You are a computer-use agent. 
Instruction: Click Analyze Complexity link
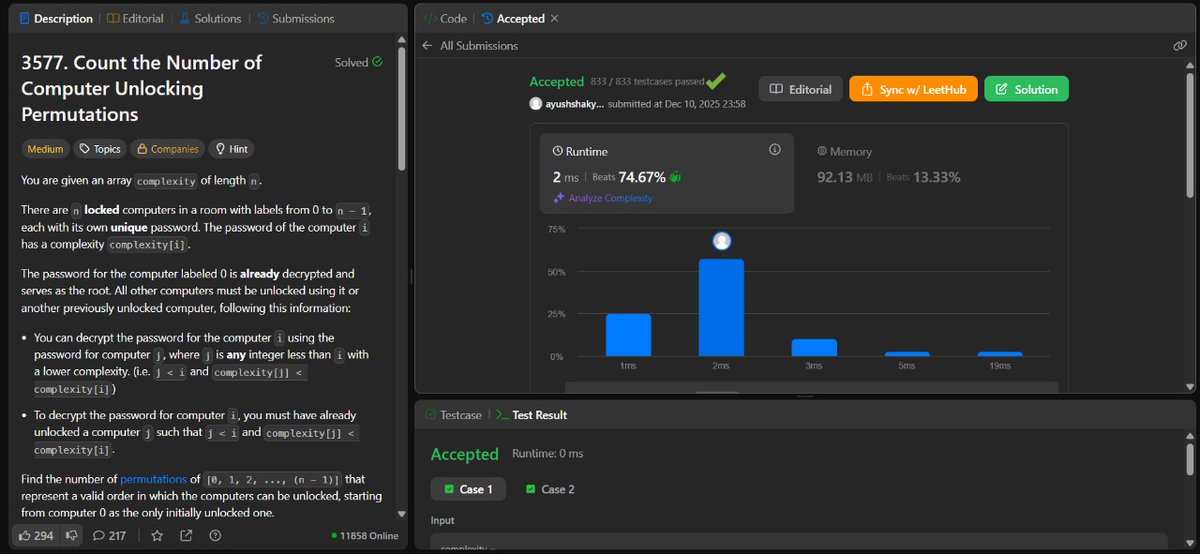(602, 198)
